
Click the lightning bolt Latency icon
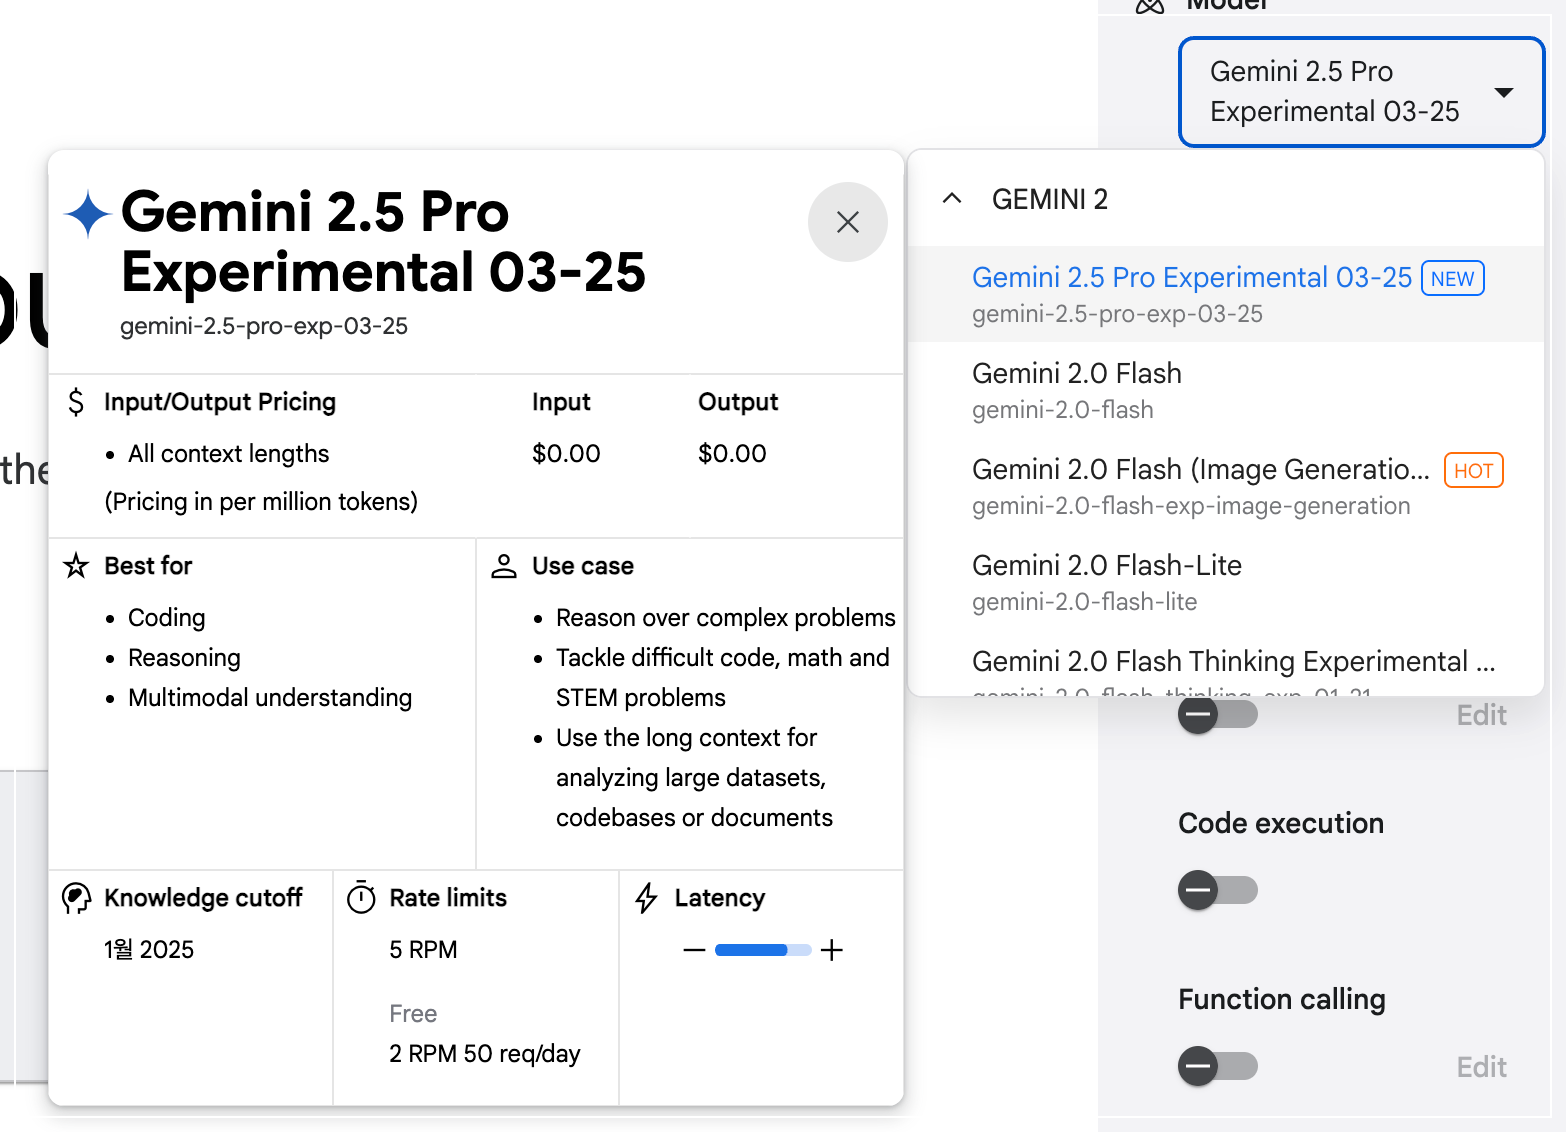pyautogui.click(x=645, y=898)
